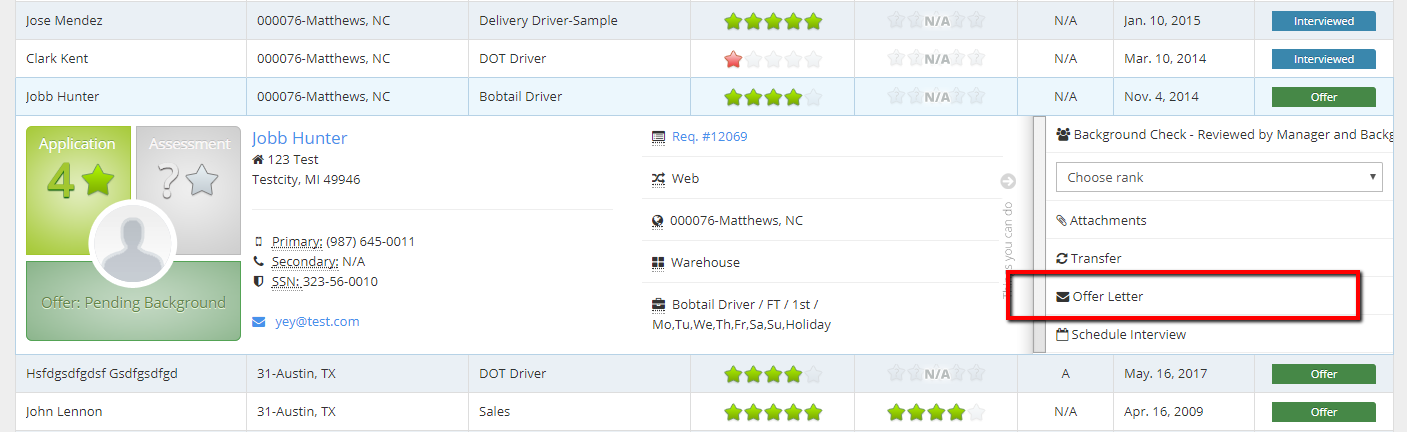Image resolution: width=1407 pixels, height=432 pixels.
Task: Click the Schedule Interview calendar icon
Action: (1063, 335)
